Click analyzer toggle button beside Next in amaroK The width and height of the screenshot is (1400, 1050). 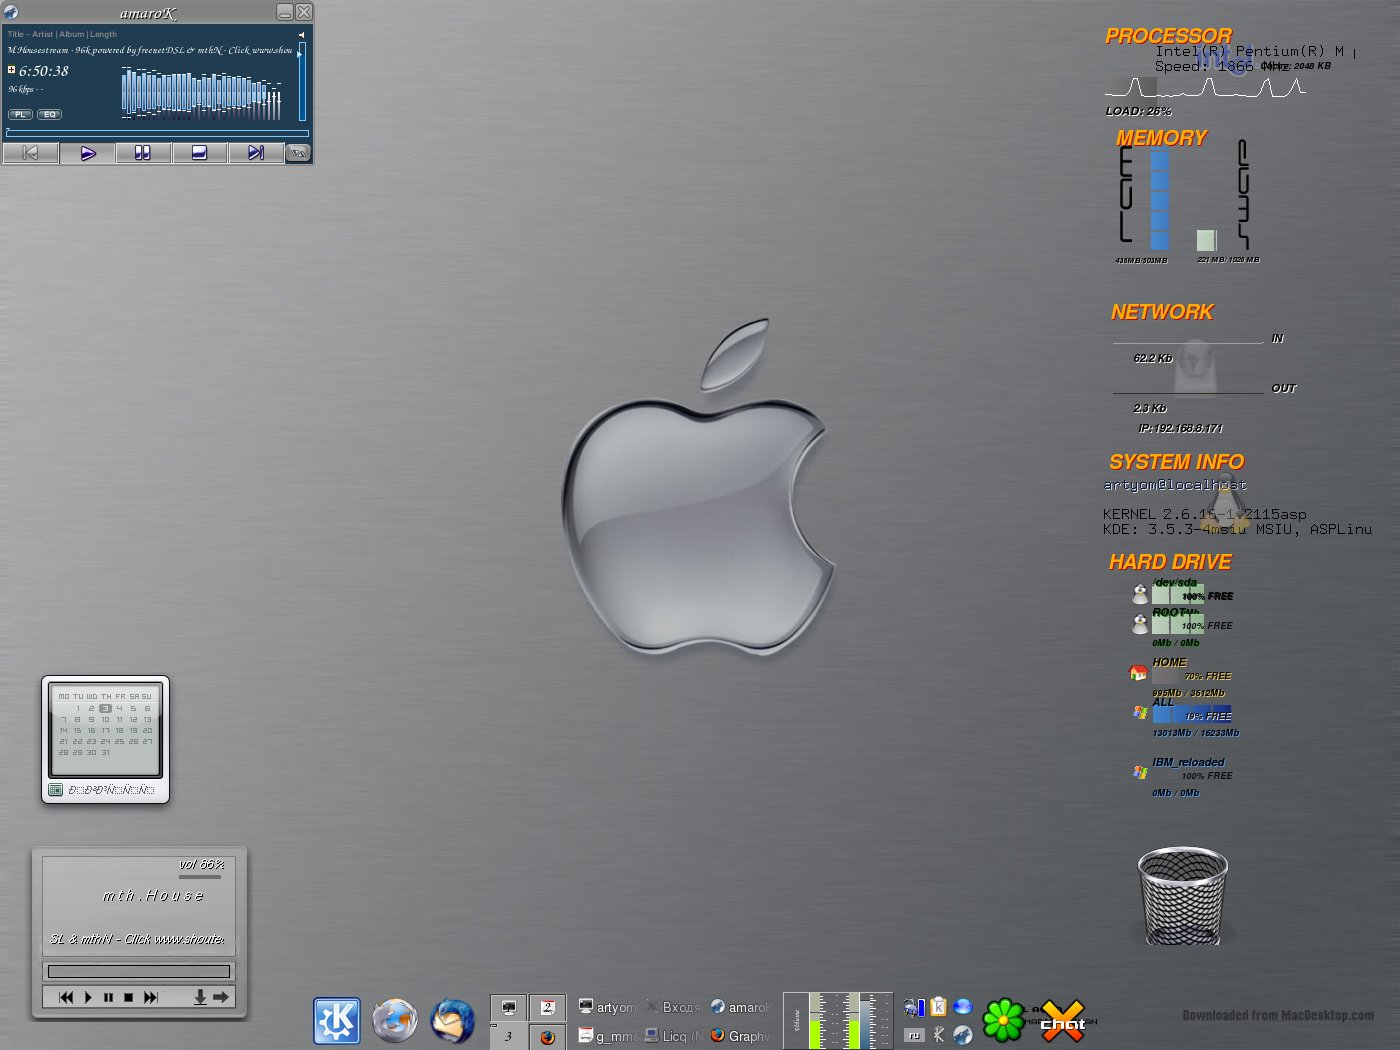tap(298, 153)
